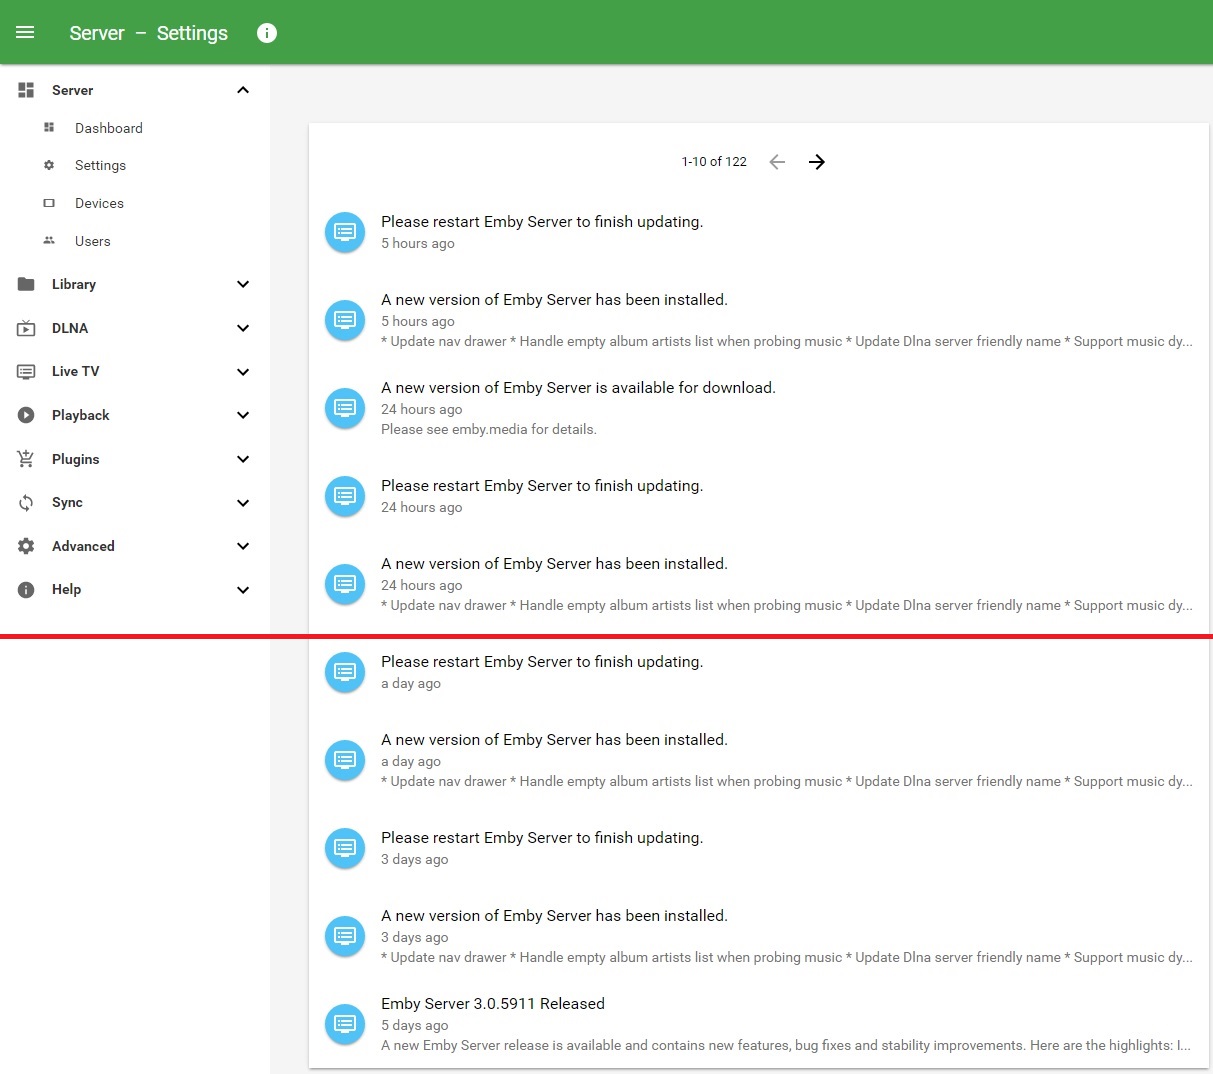Open the 'available for download' notification
The height and width of the screenshot is (1074, 1213).
tap(578, 388)
